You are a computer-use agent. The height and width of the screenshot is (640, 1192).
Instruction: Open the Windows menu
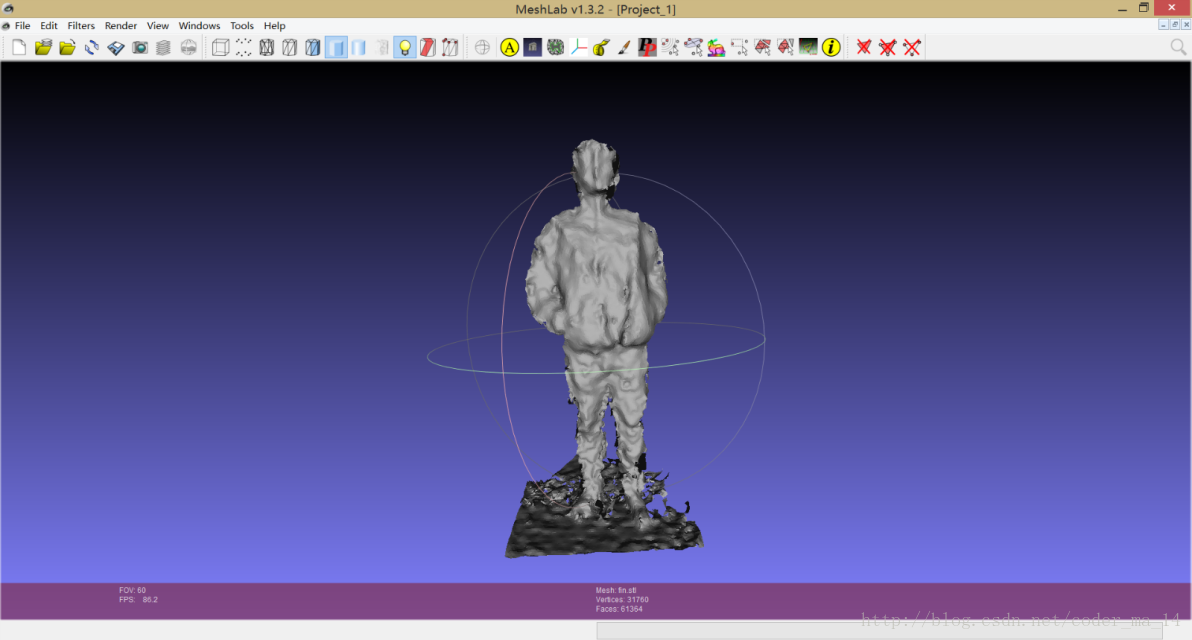tap(199, 25)
